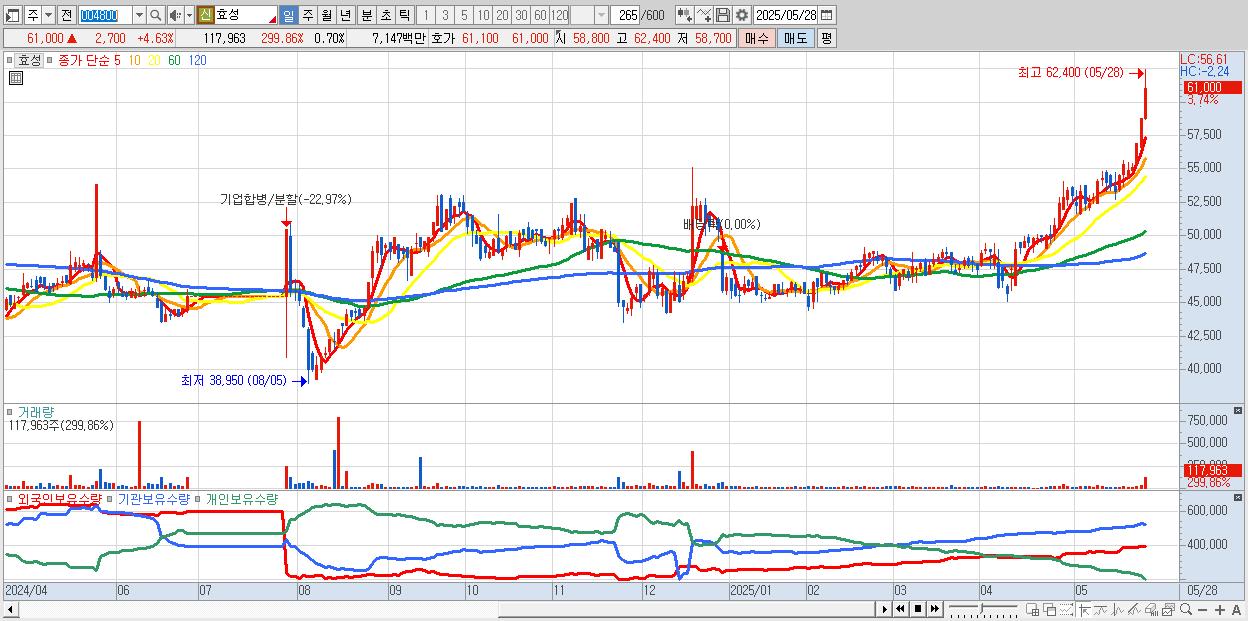The width and height of the screenshot is (1248, 621).
Task: Click the 효성 chart legend label
Action: [29, 60]
